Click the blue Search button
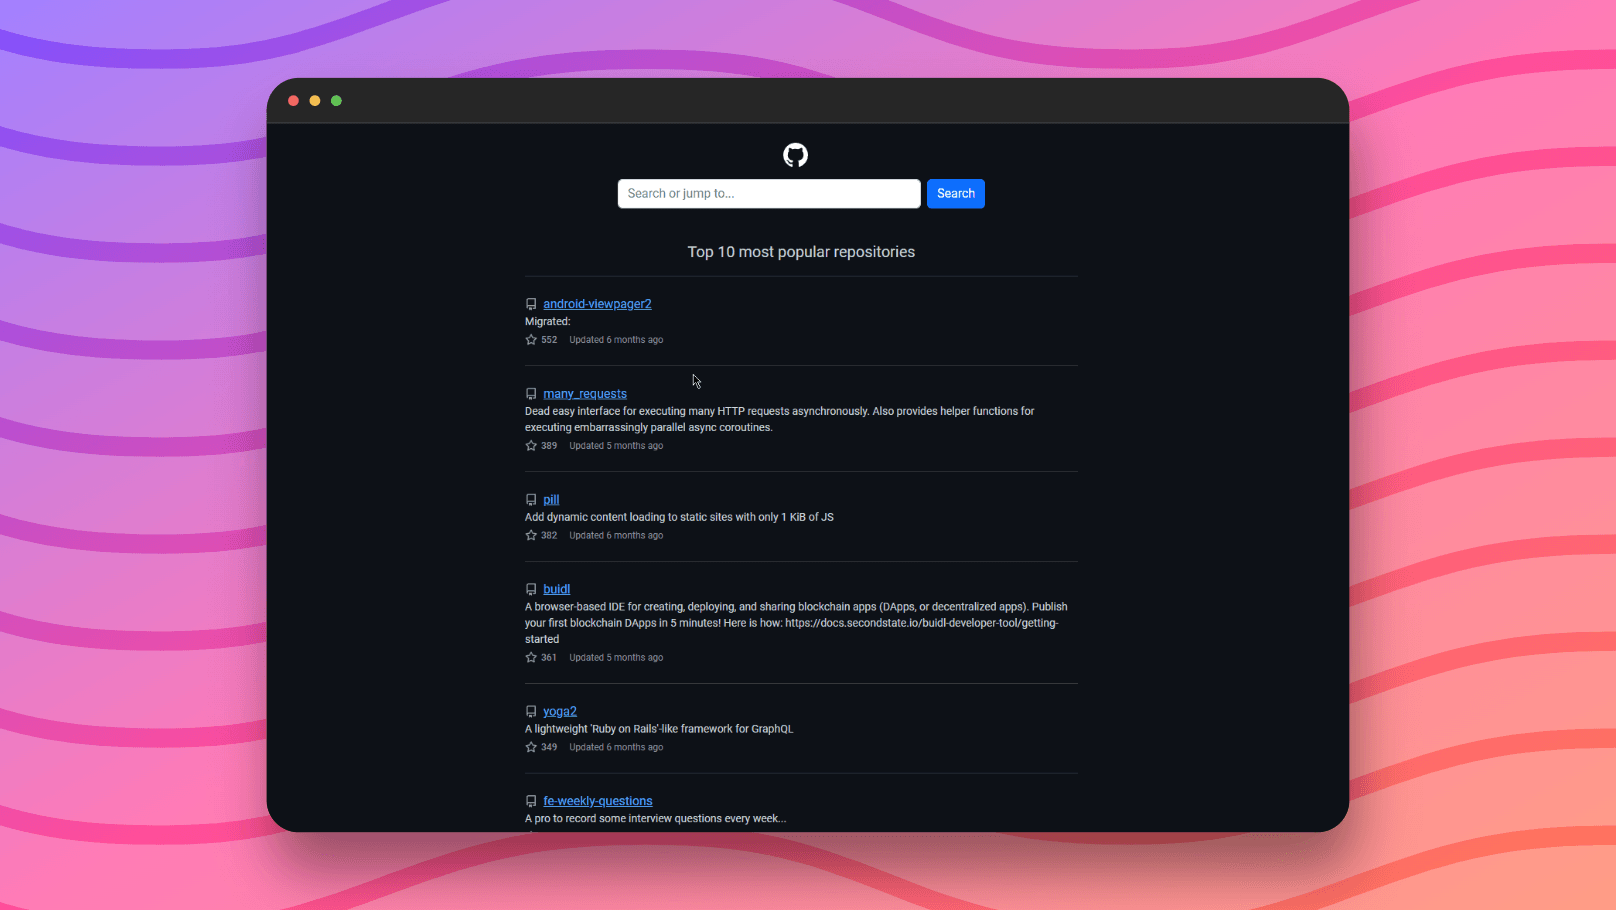 pyautogui.click(x=956, y=194)
